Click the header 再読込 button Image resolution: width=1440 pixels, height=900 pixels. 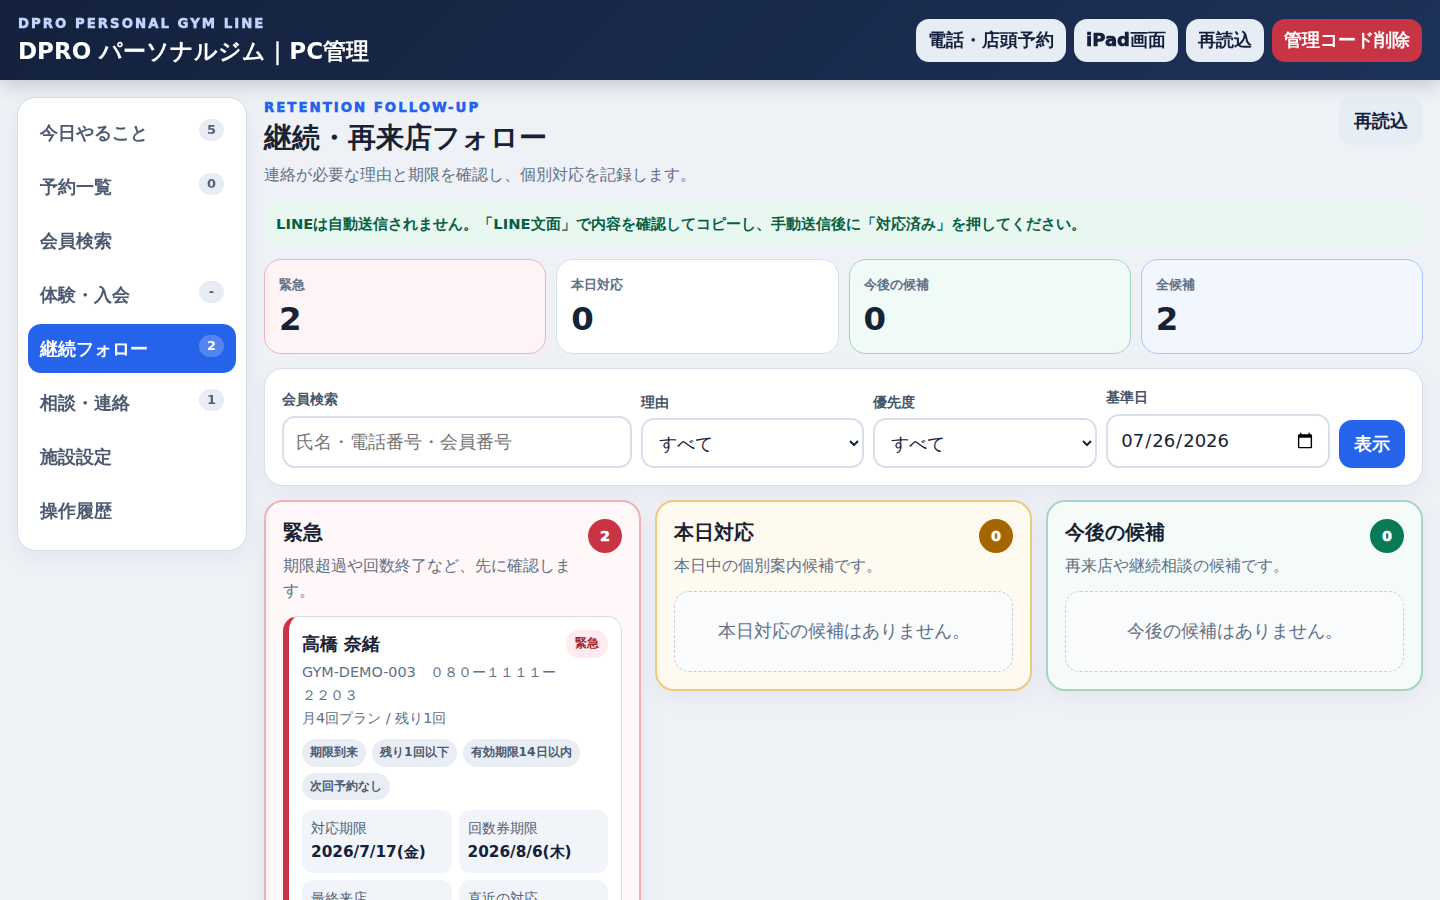coord(1225,40)
